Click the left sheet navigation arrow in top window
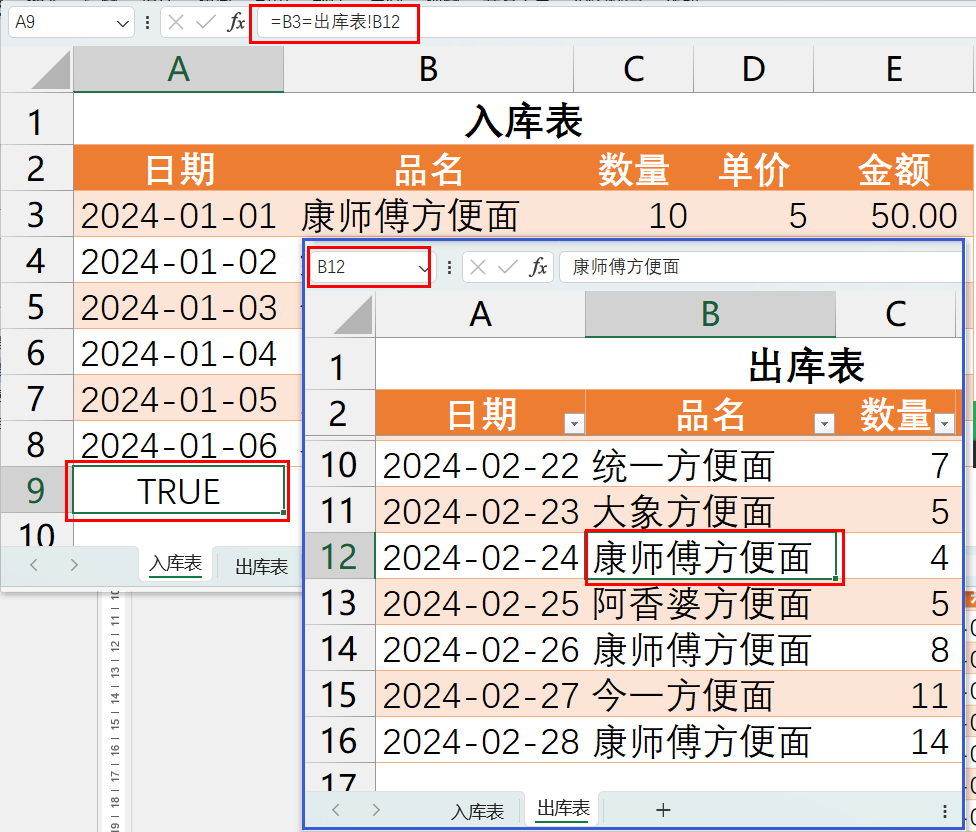The width and height of the screenshot is (976, 832). click(x=34, y=564)
